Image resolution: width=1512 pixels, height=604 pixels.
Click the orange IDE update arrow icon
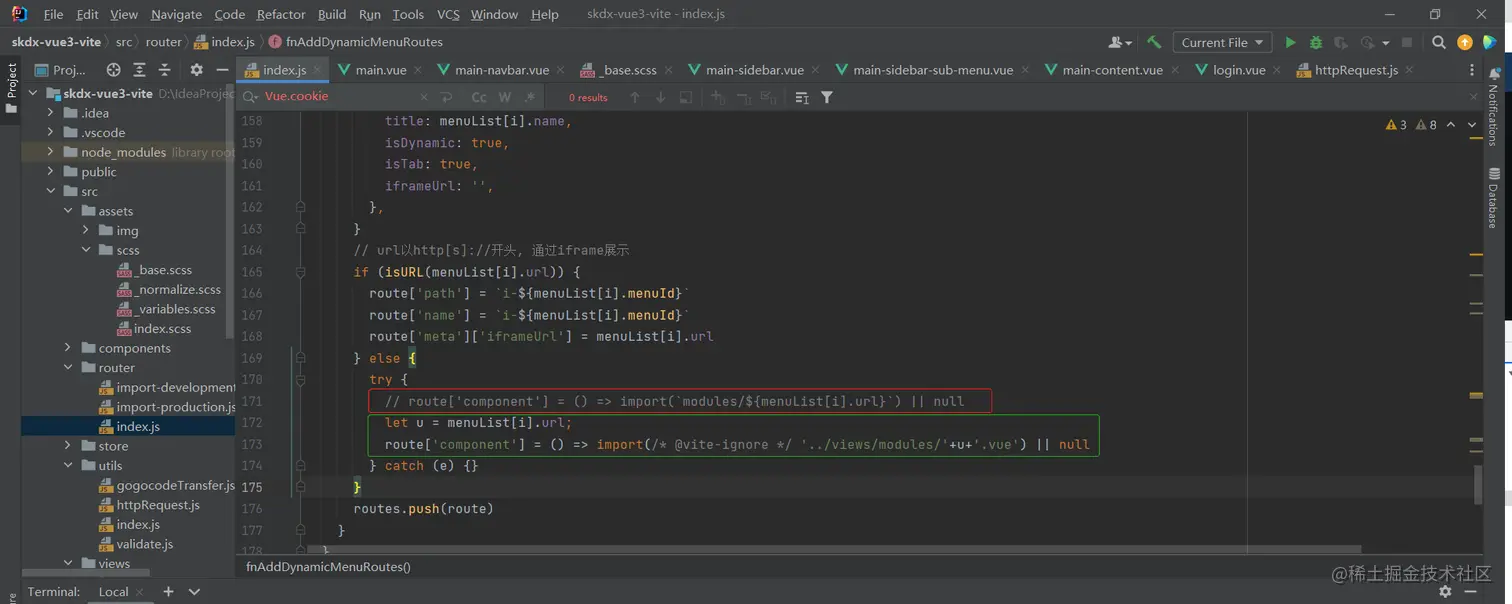point(1465,42)
